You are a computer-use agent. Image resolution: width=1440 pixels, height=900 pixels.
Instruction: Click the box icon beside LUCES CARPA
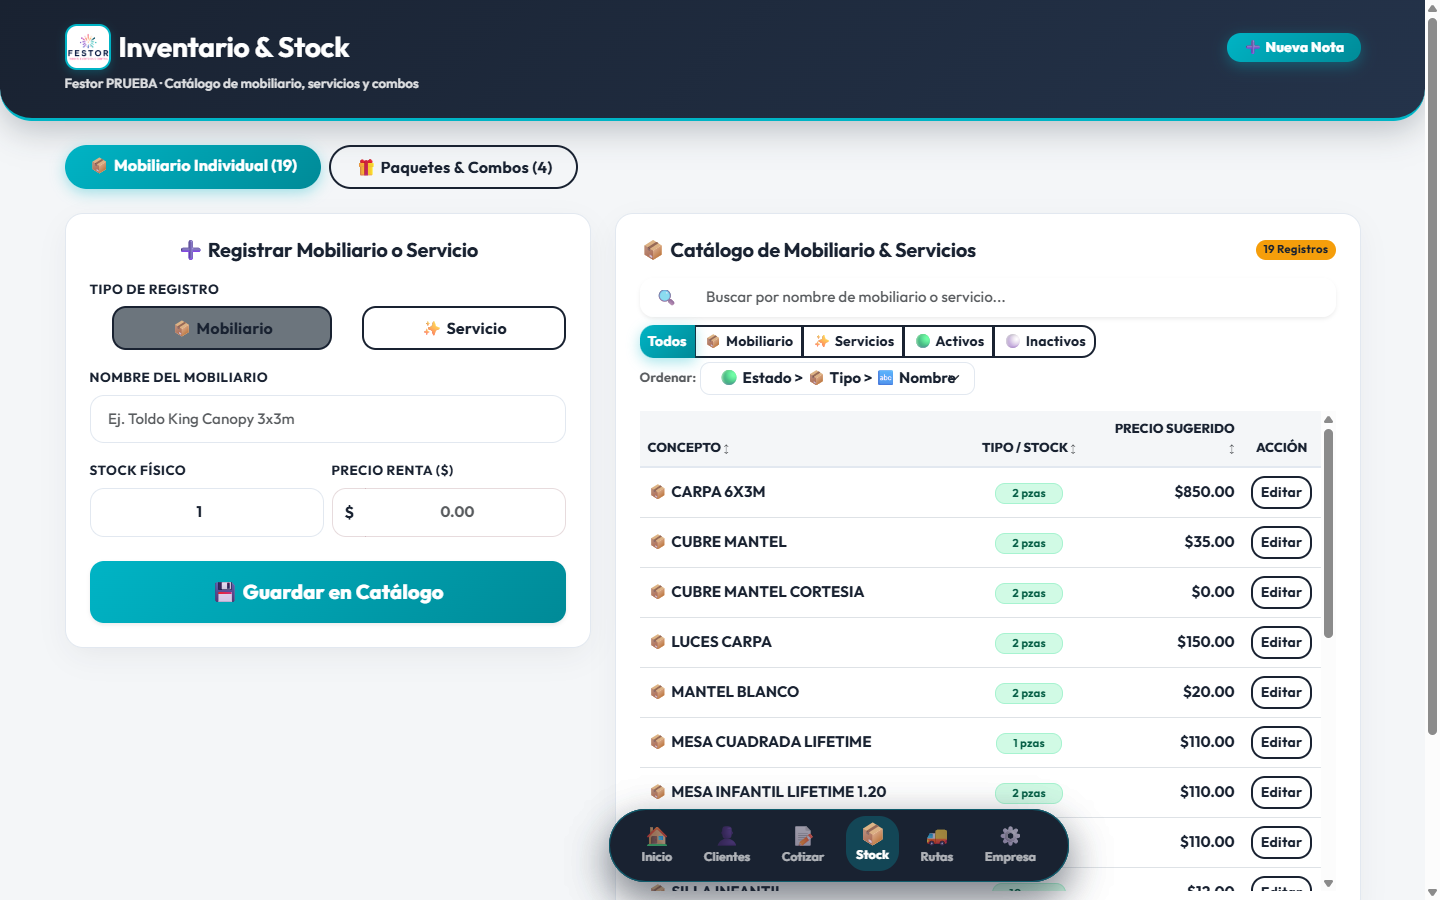[x=658, y=642]
